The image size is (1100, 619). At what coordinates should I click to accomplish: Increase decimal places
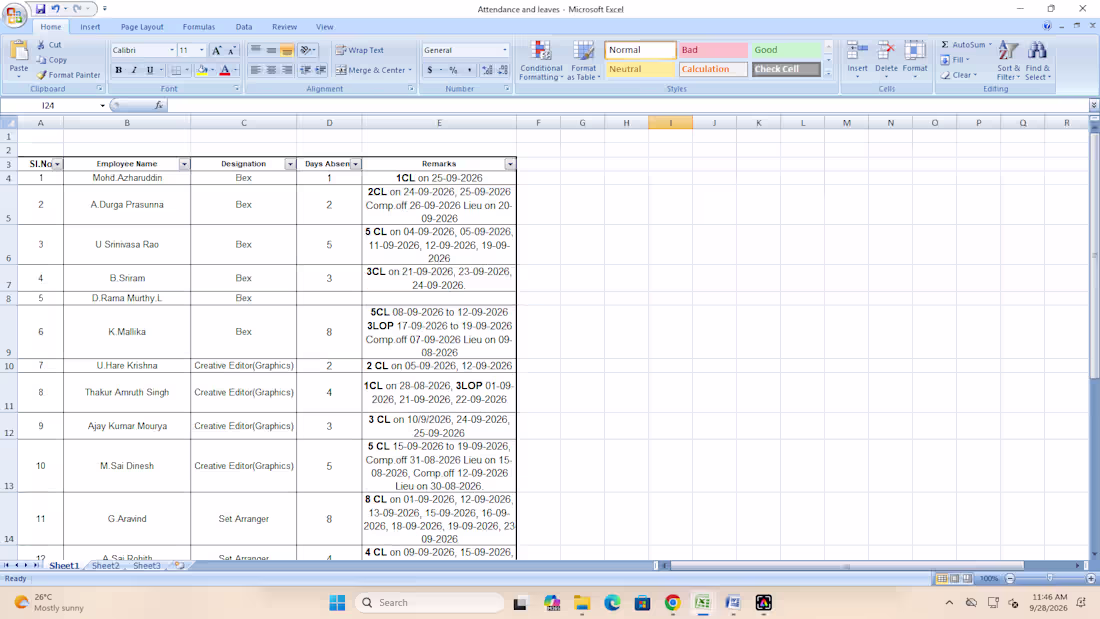(487, 70)
